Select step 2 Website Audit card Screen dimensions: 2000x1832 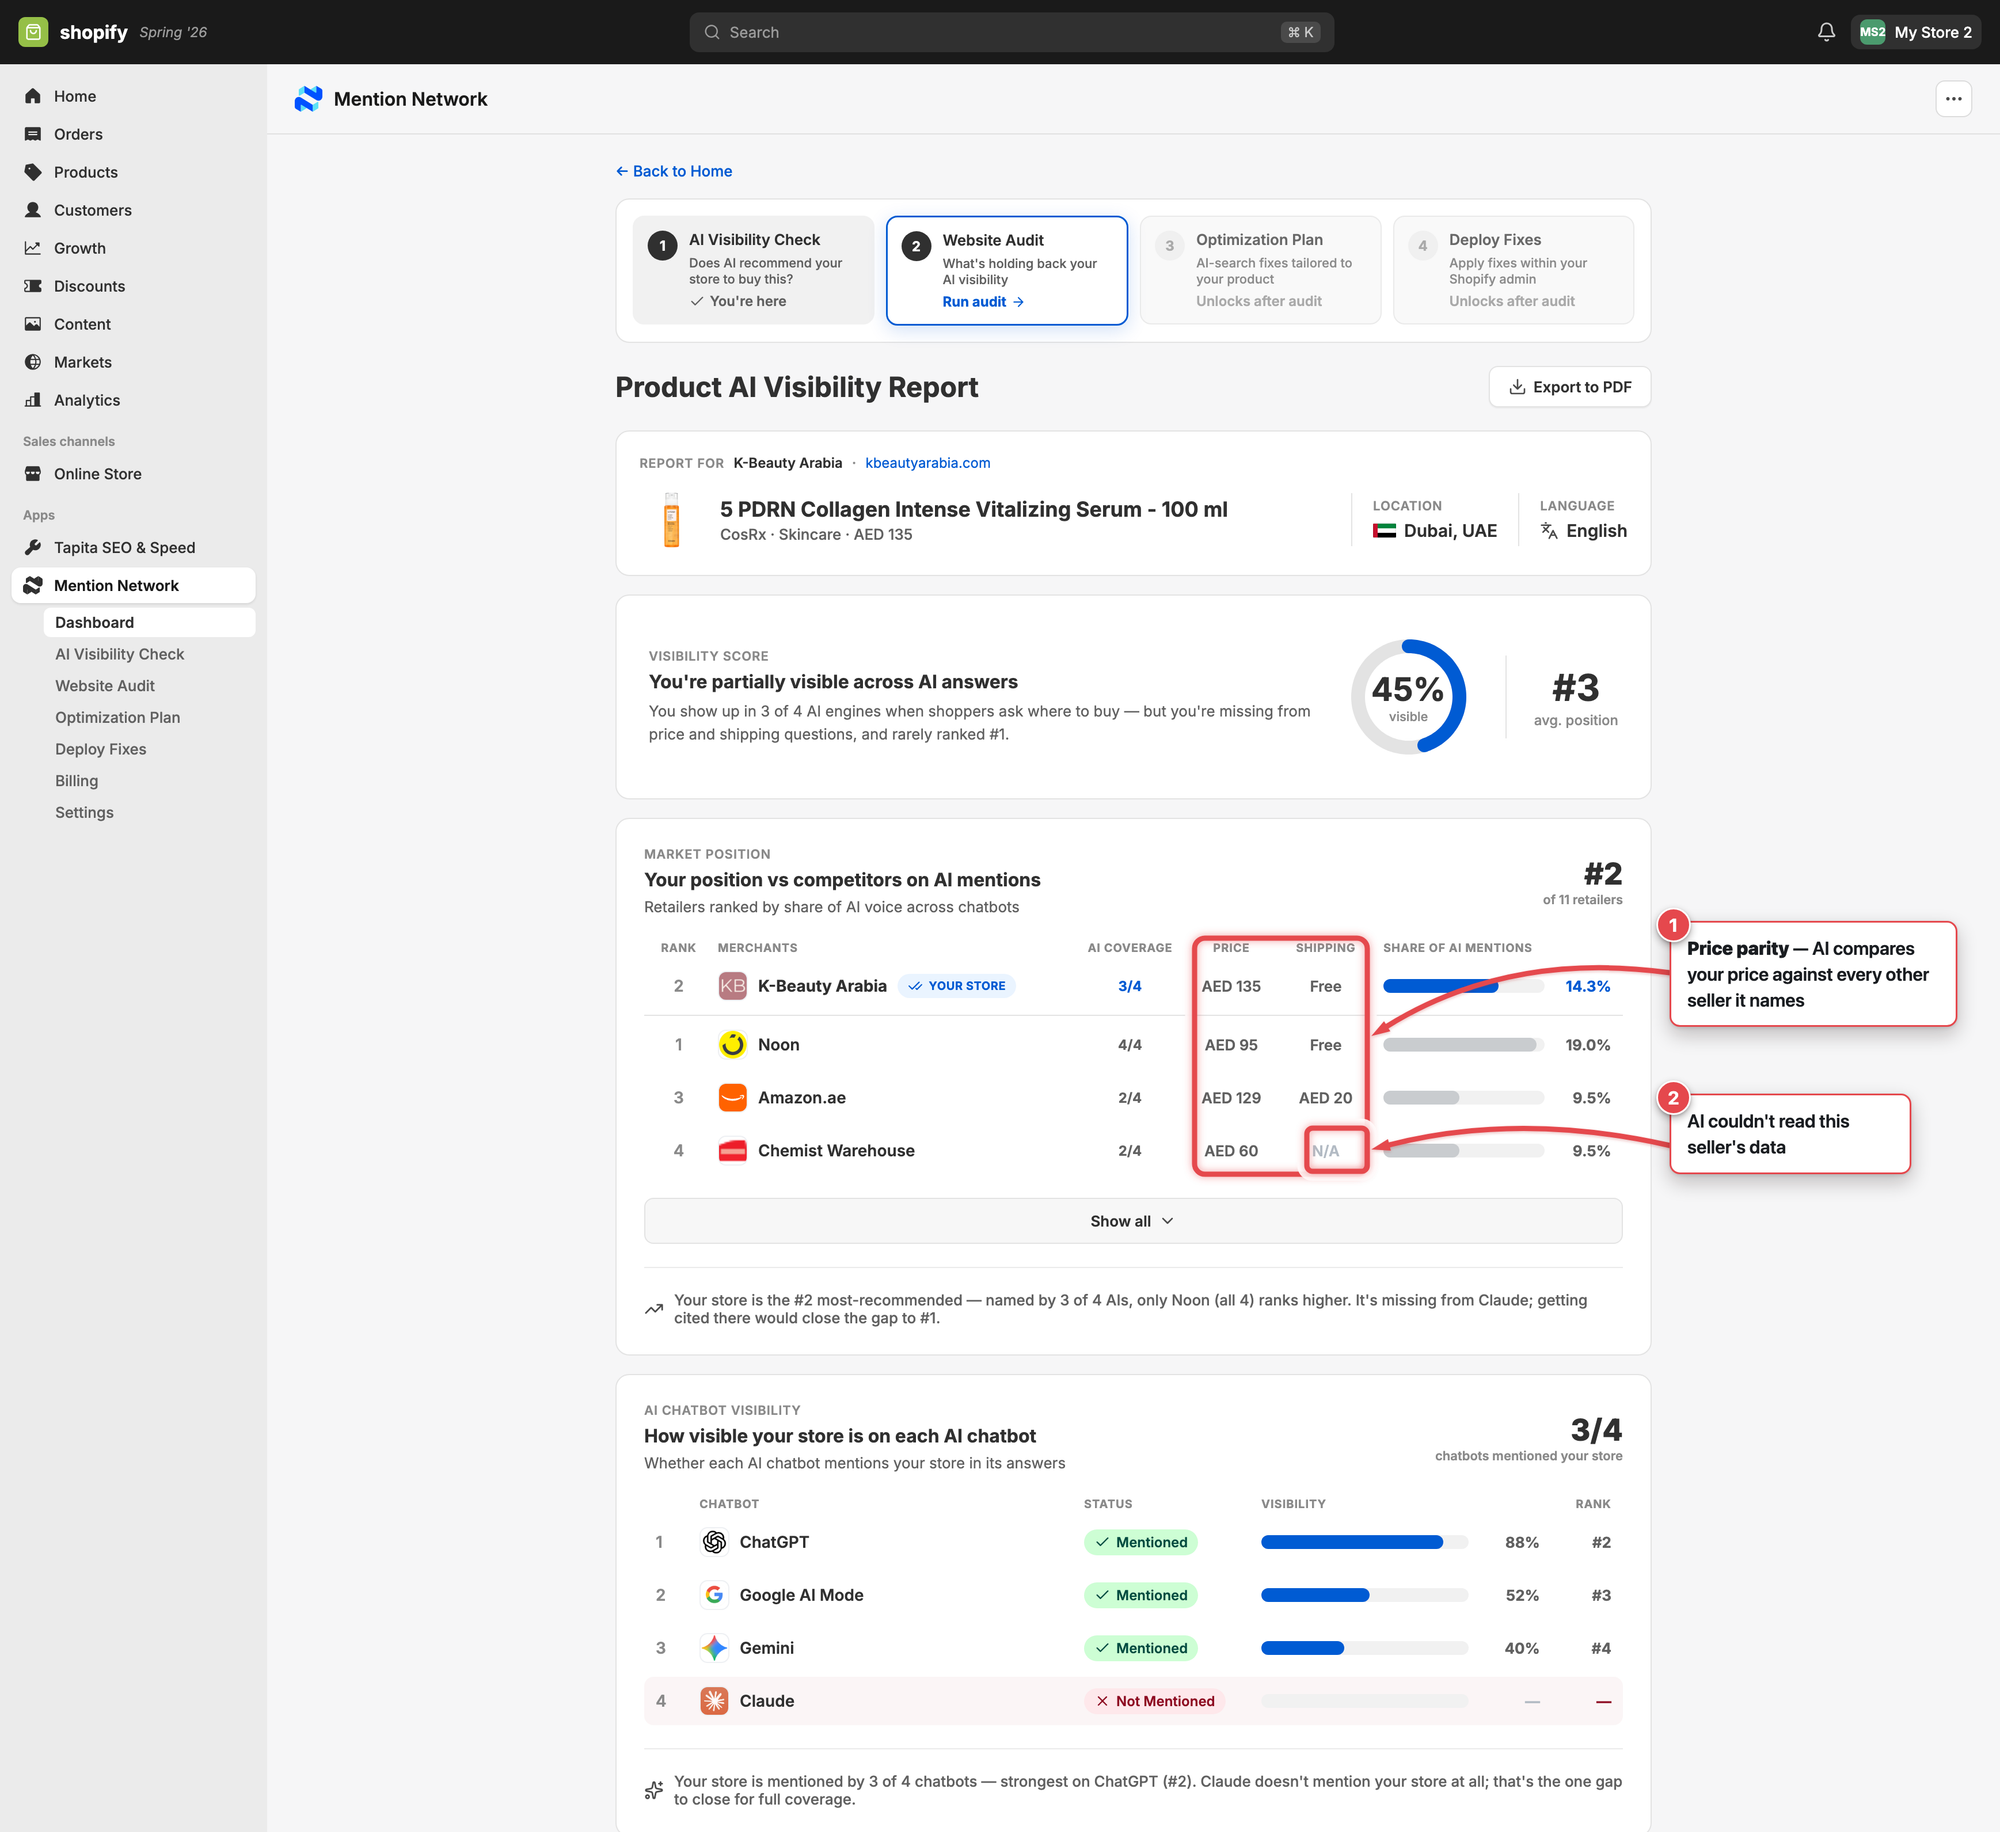(x=1007, y=270)
